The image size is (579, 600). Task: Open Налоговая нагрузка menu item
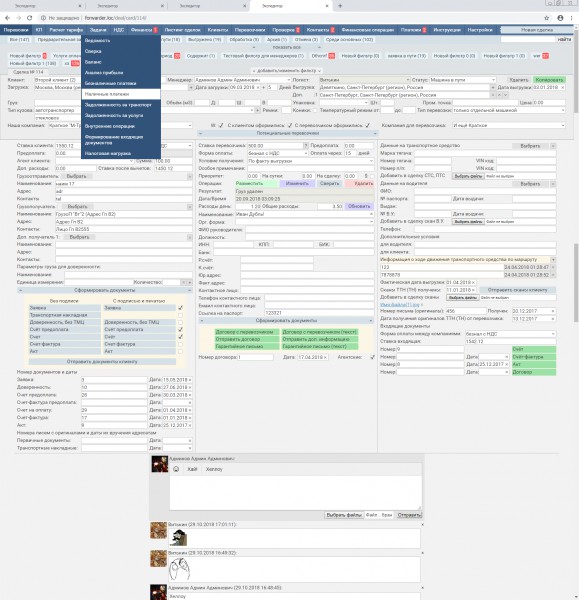121,153
